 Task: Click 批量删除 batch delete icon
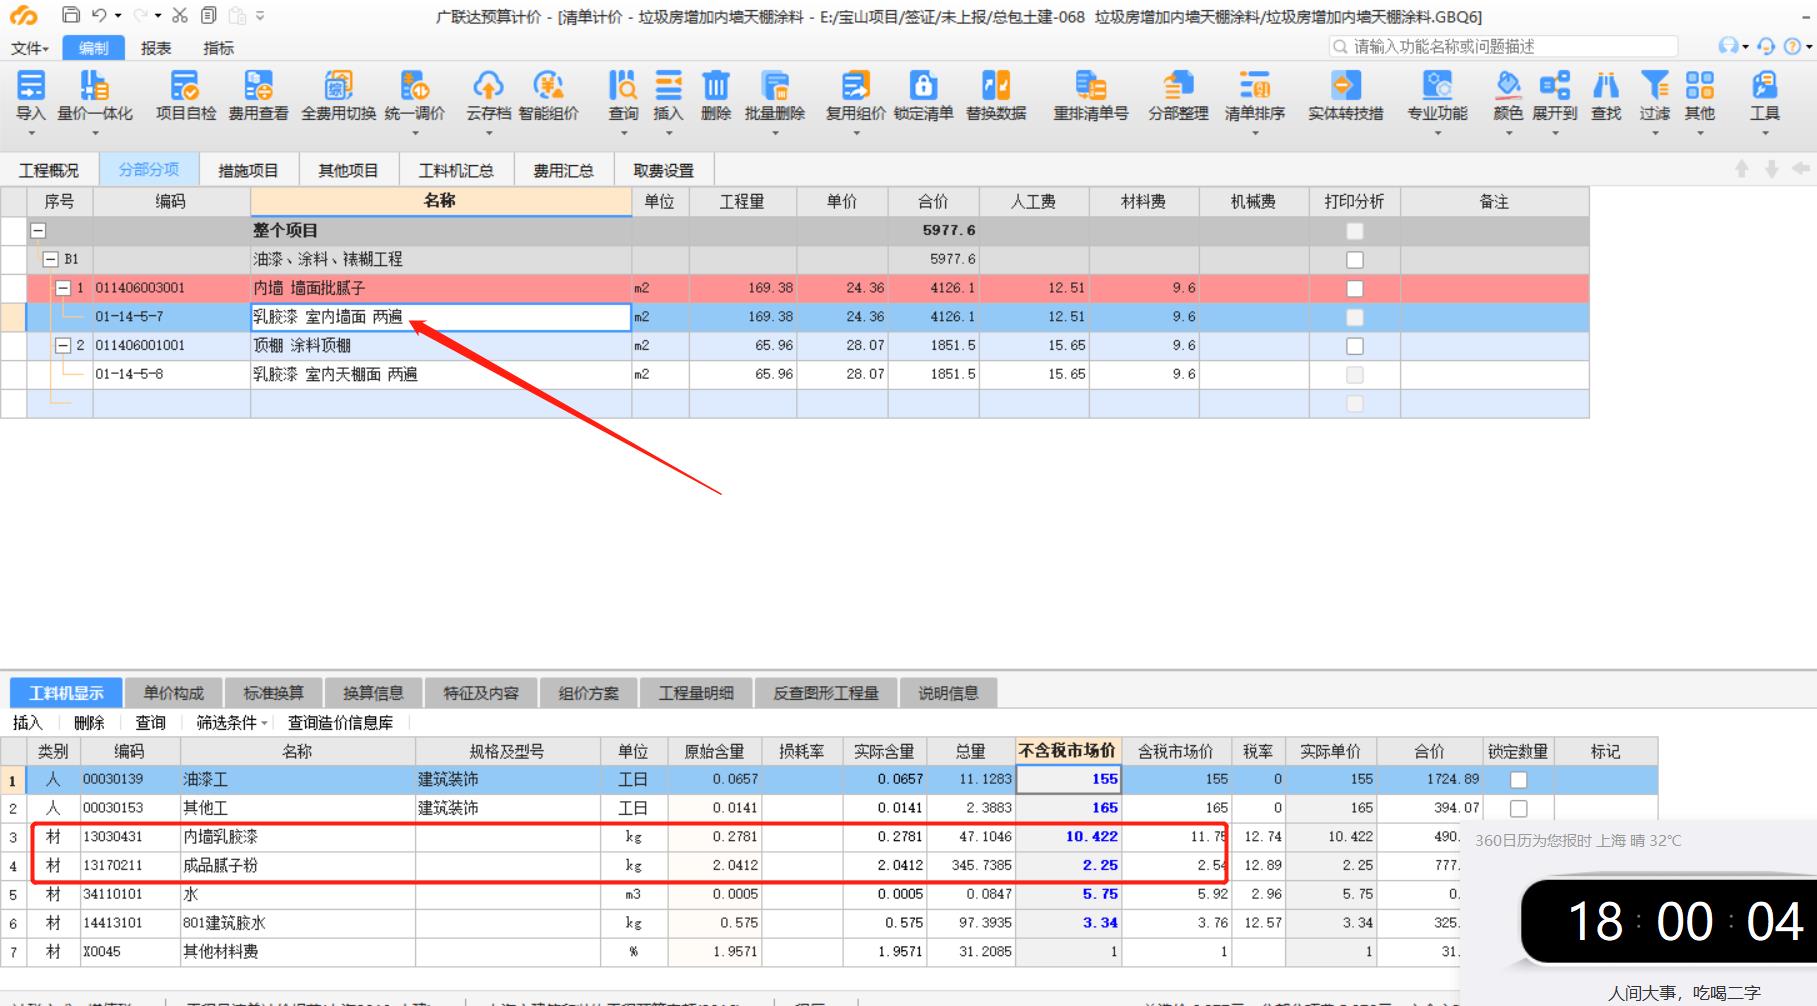click(x=774, y=86)
